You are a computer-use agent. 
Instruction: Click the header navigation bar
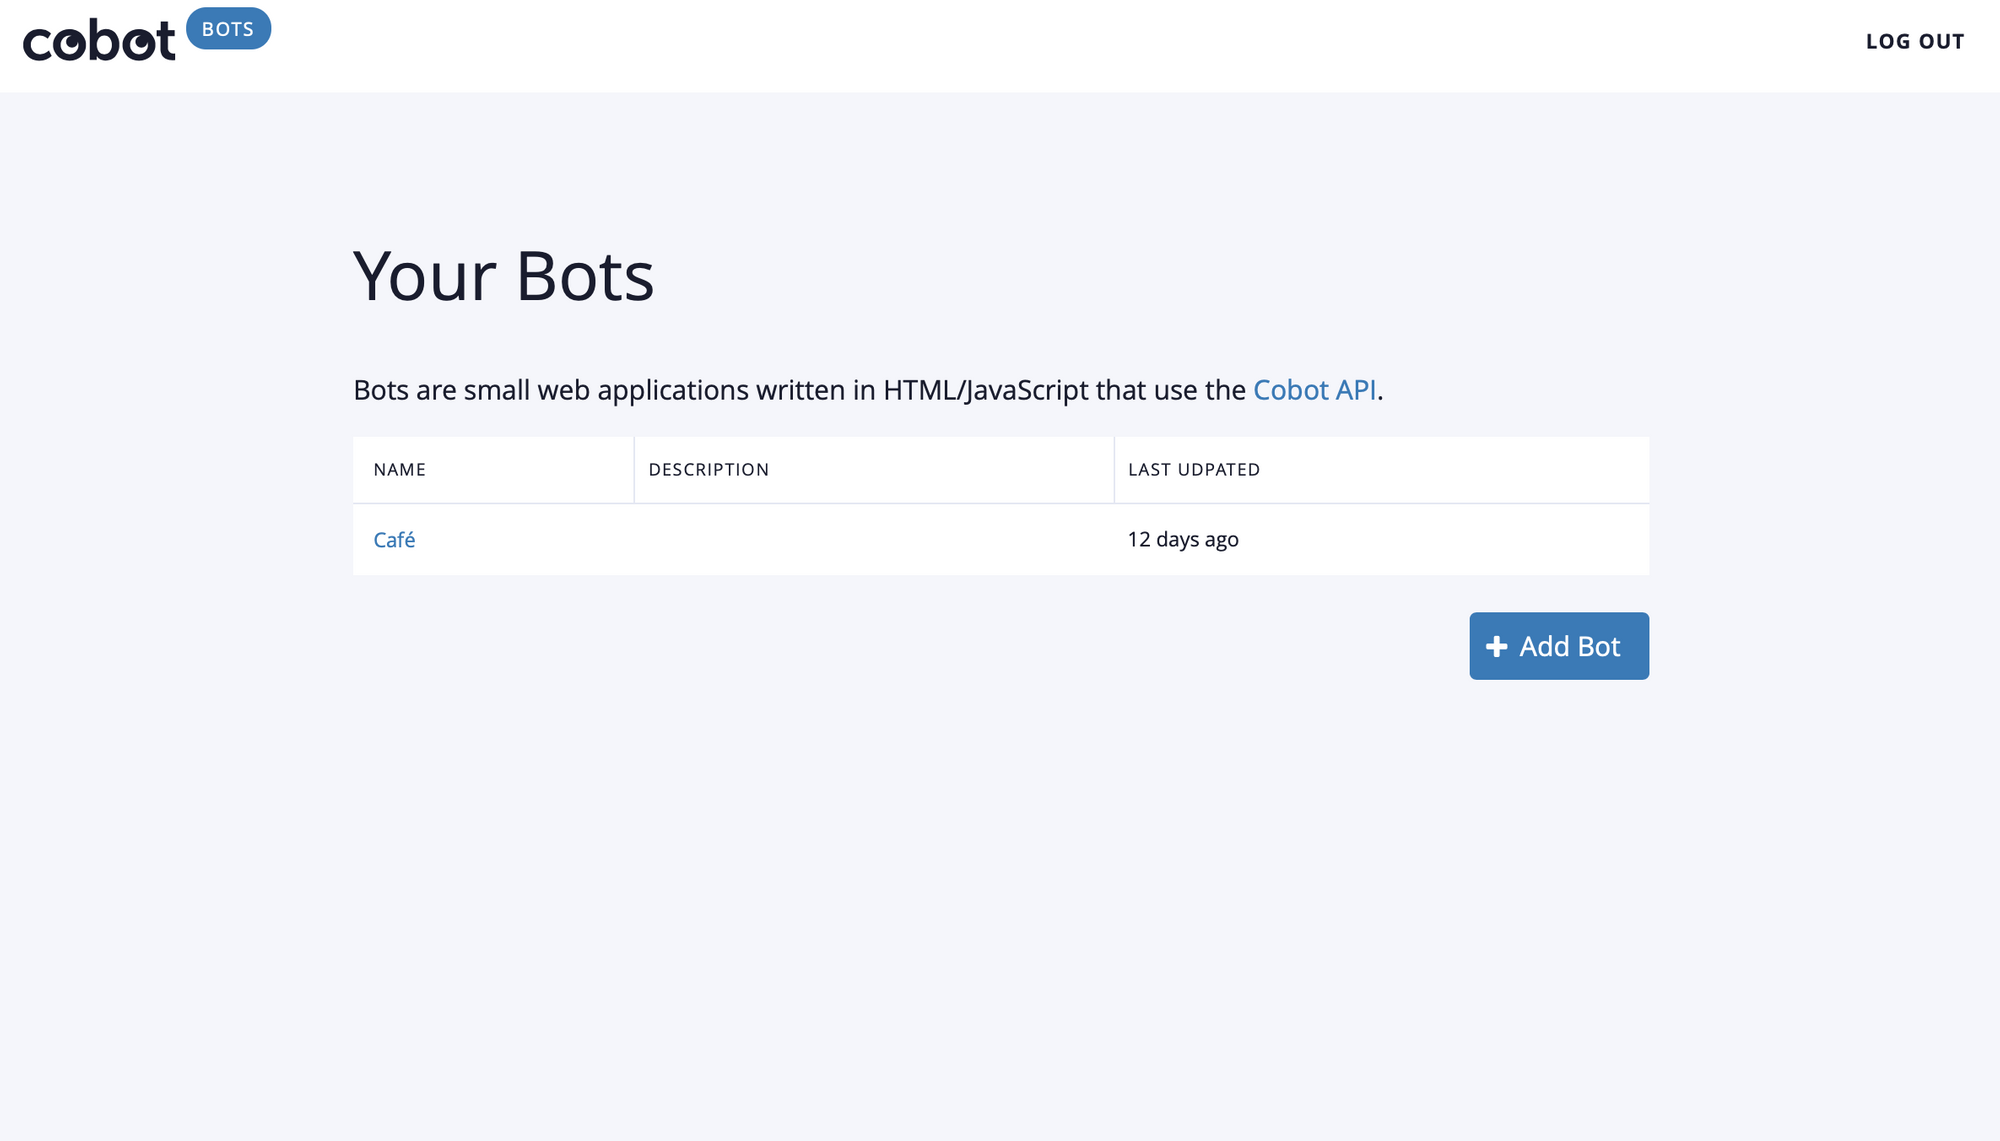(1000, 46)
